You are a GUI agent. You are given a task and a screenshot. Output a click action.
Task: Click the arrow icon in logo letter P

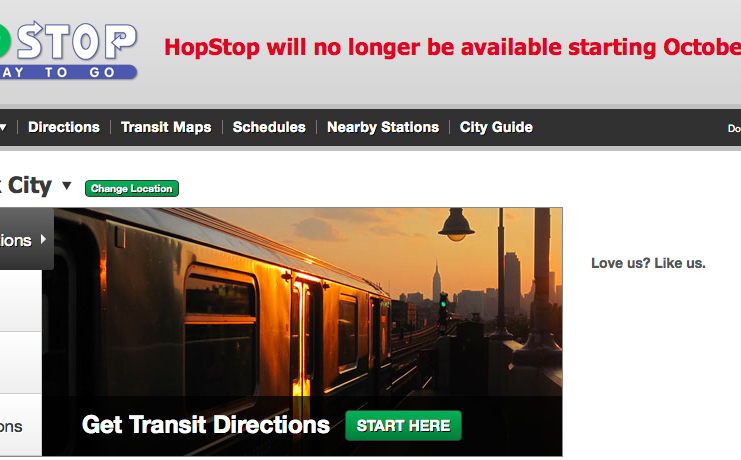point(119,39)
